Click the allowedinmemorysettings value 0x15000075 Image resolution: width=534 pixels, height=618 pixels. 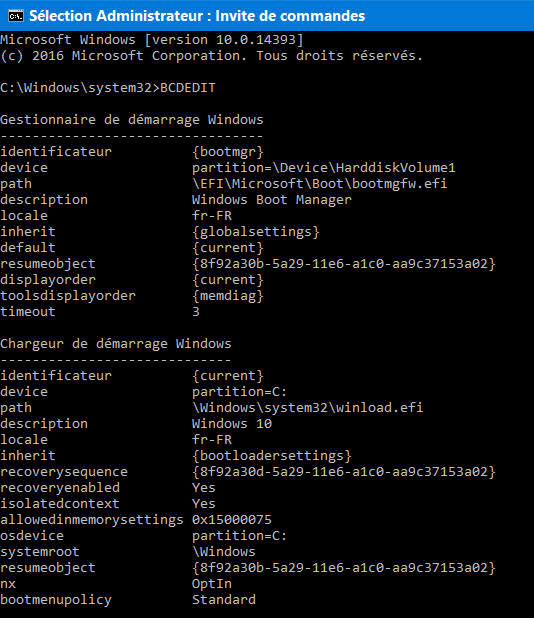[232, 519]
